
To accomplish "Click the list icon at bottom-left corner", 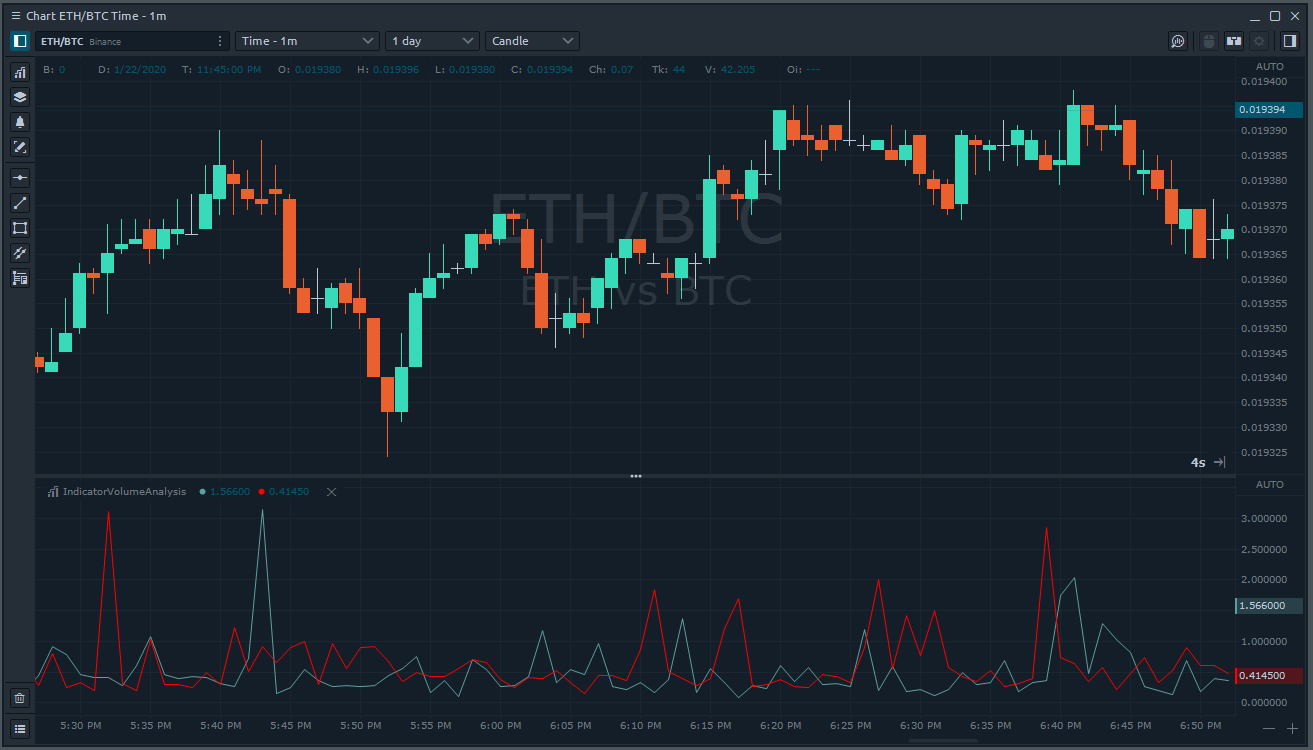I will [19, 729].
